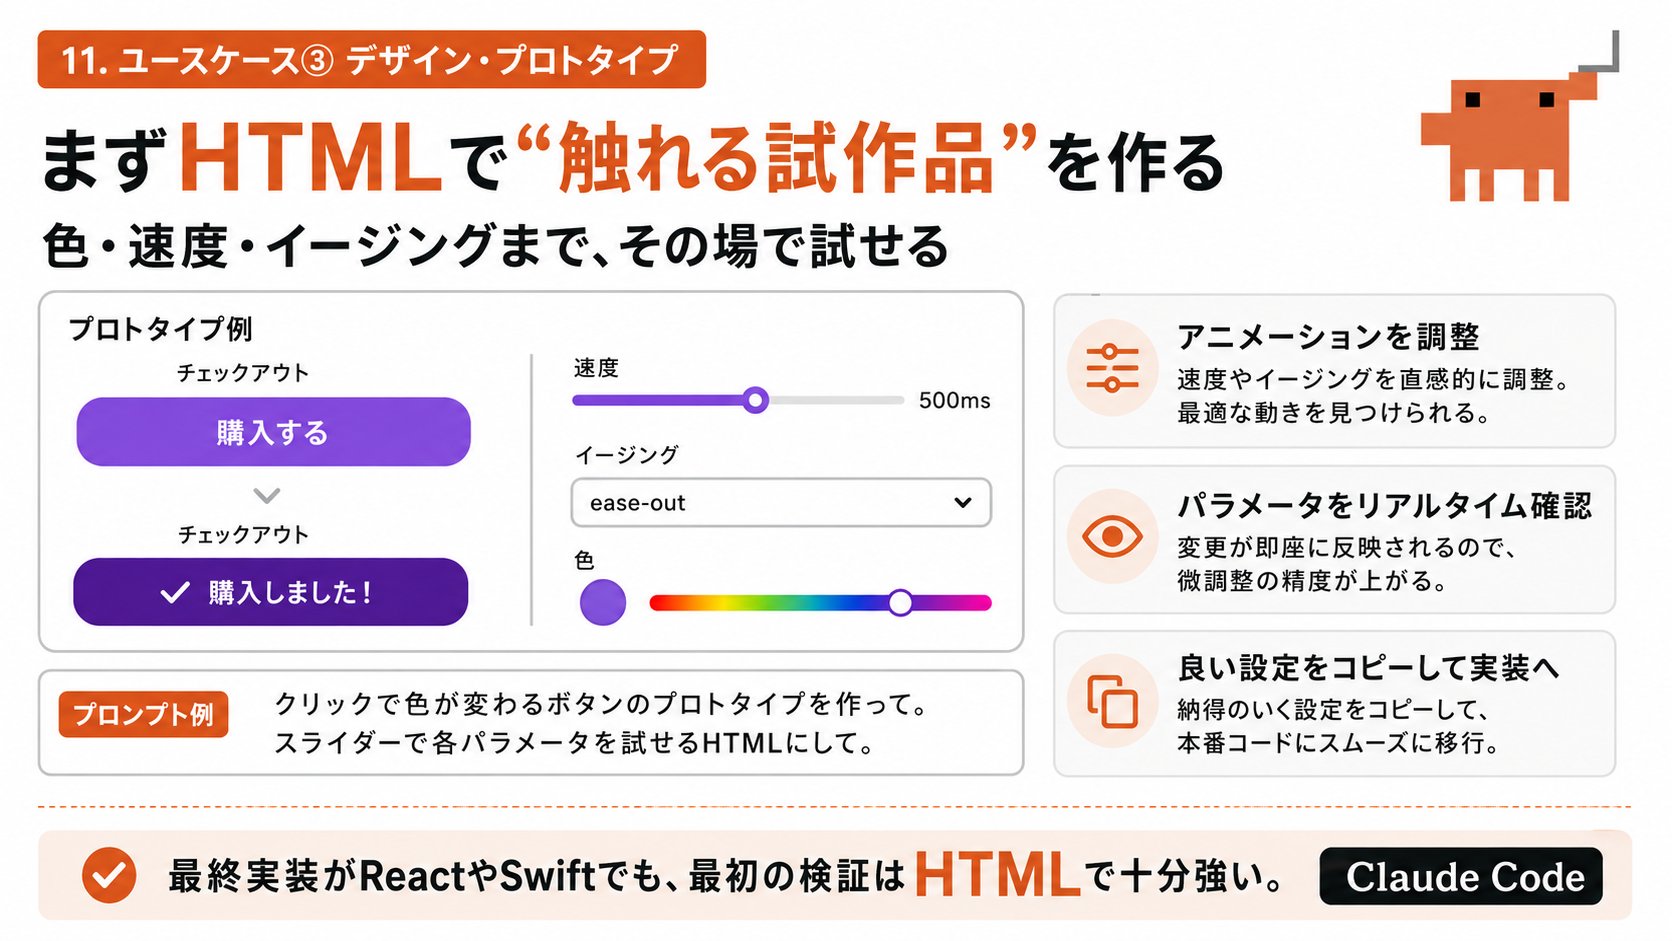The width and height of the screenshot is (1672, 941).
Task: Click the text 最終実装がReactやSwiftでも、最初の検証は
Action: 536,876
